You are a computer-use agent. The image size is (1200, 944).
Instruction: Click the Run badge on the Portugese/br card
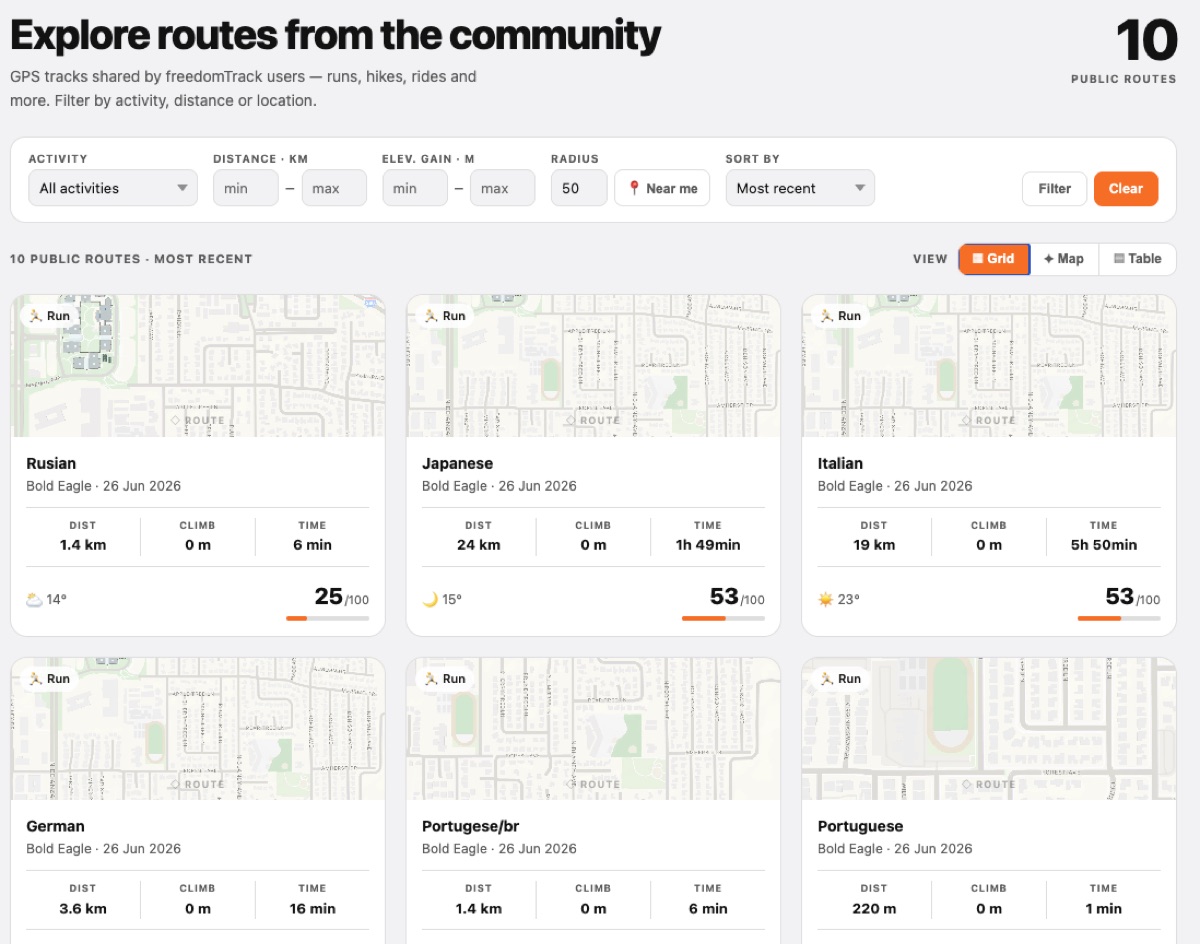[445, 678]
